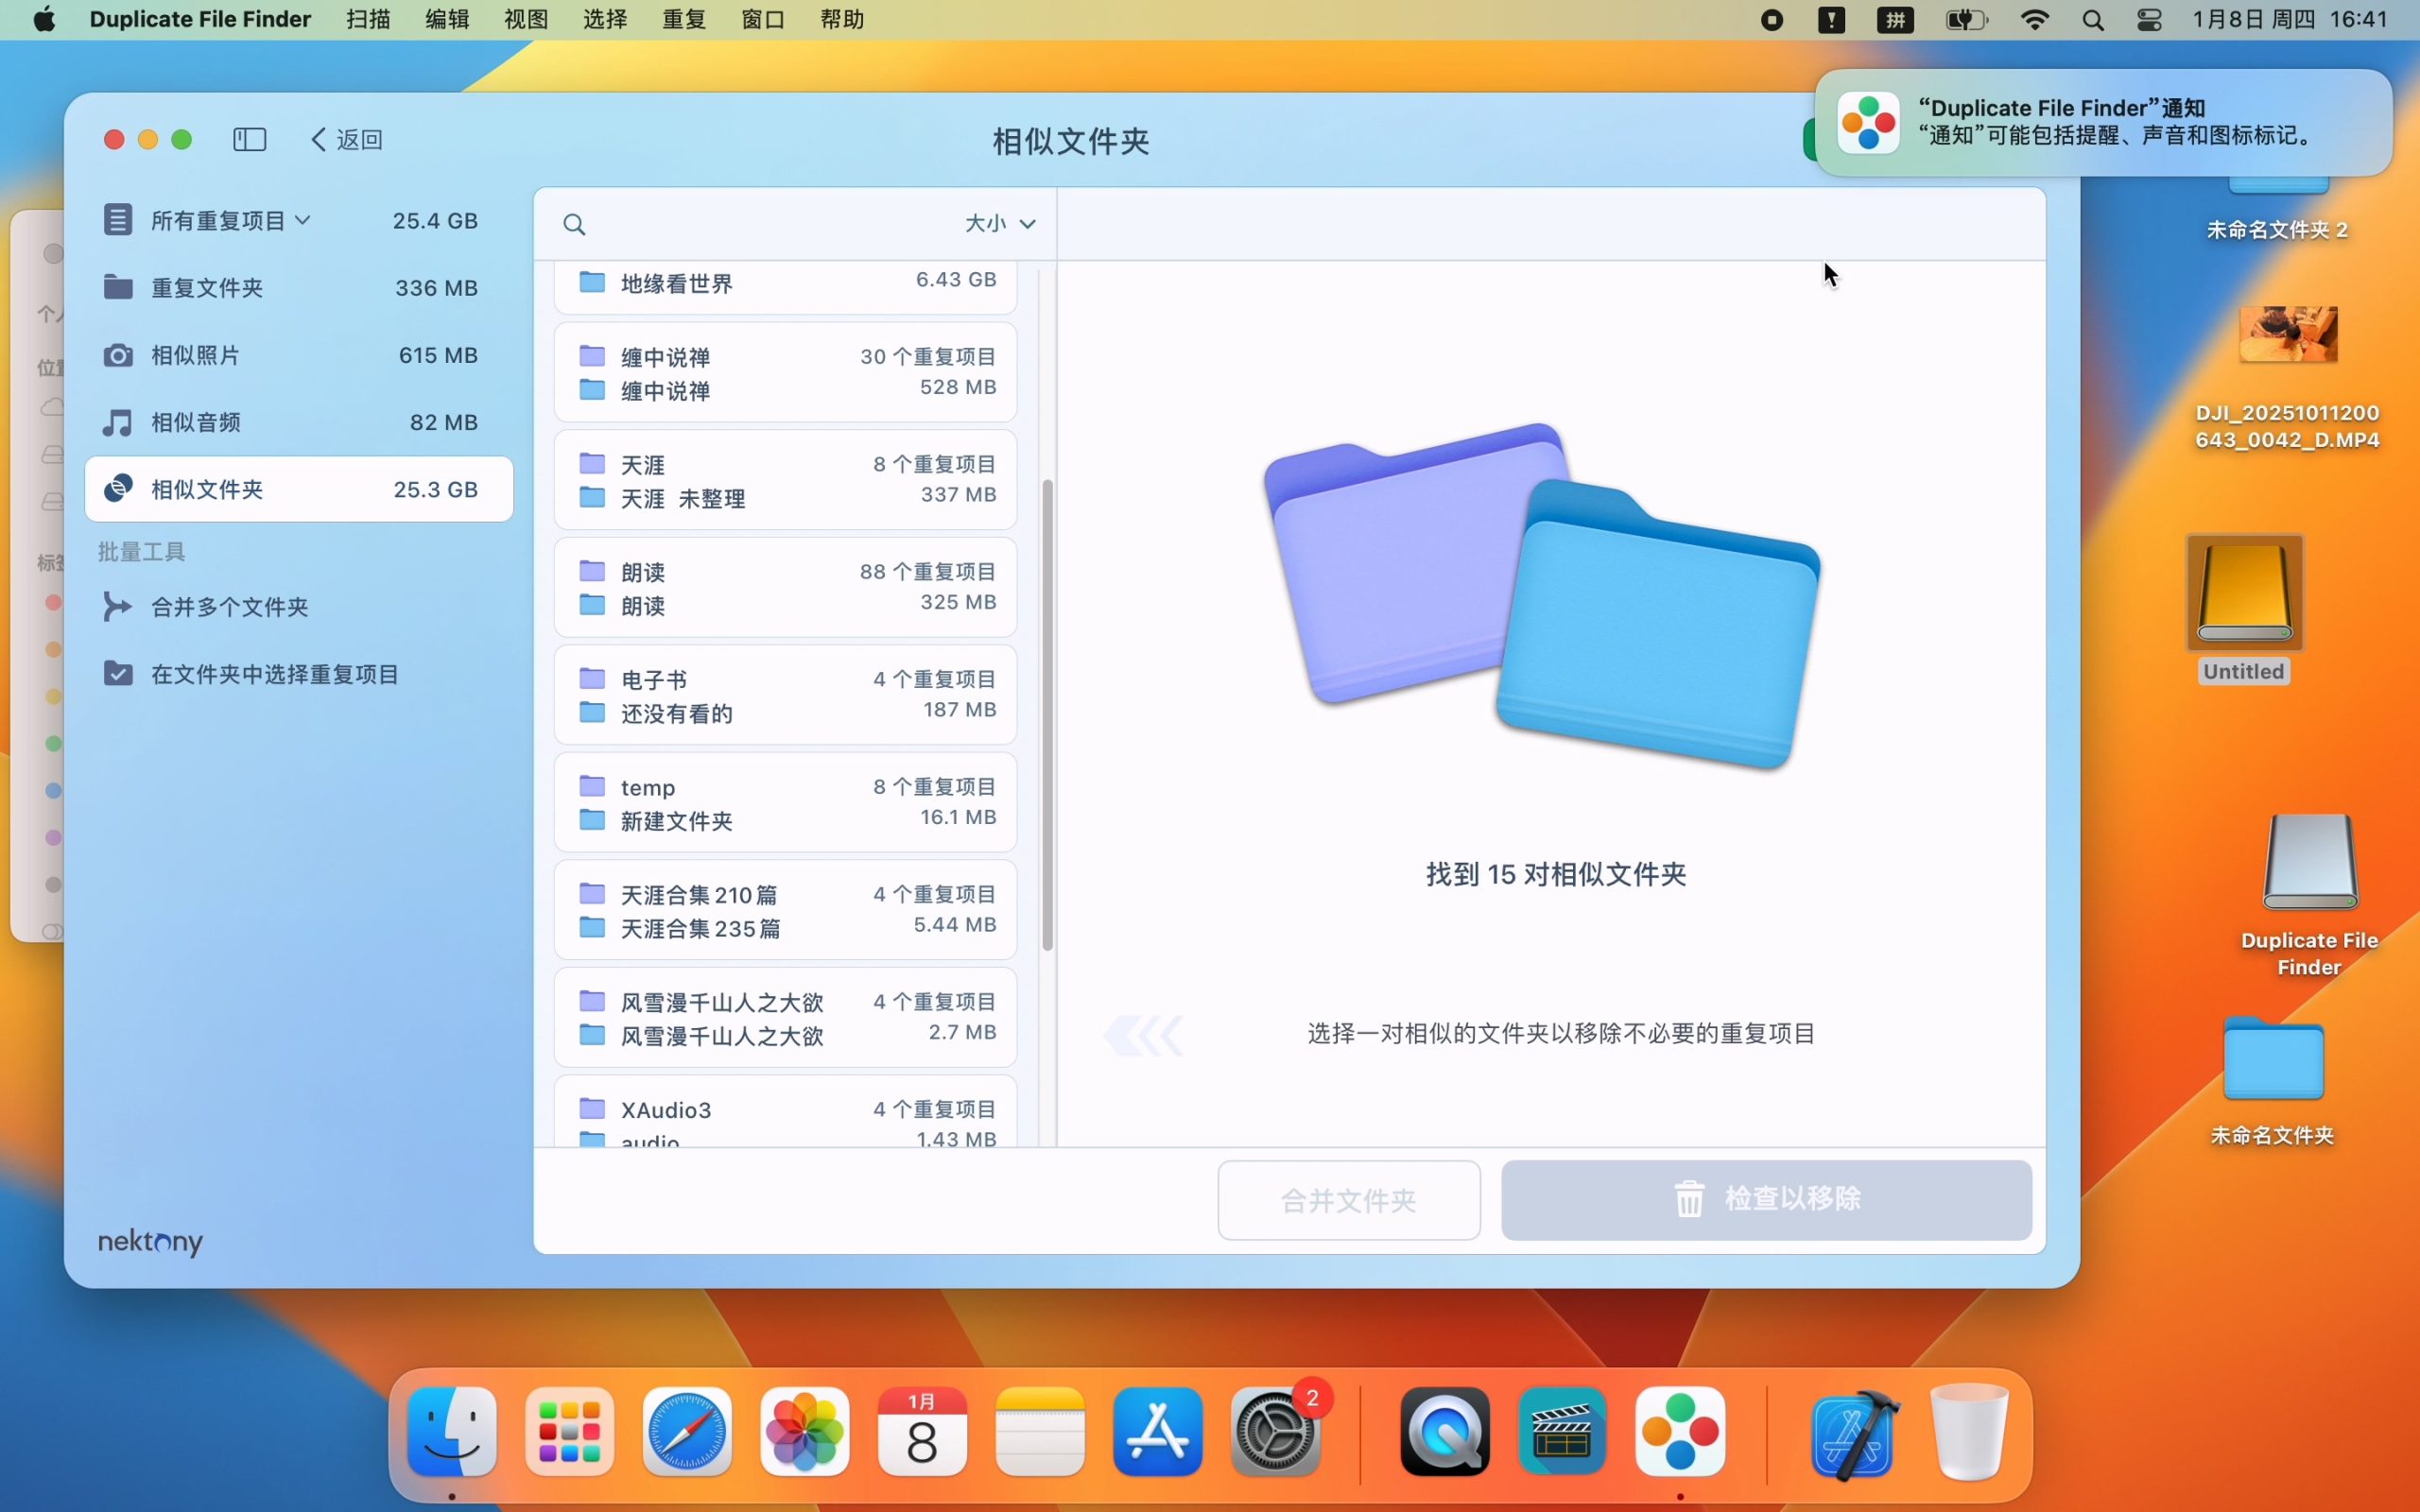This screenshot has width=2420, height=1512.
Task: Click the search magnifier in folder list
Action: (574, 224)
